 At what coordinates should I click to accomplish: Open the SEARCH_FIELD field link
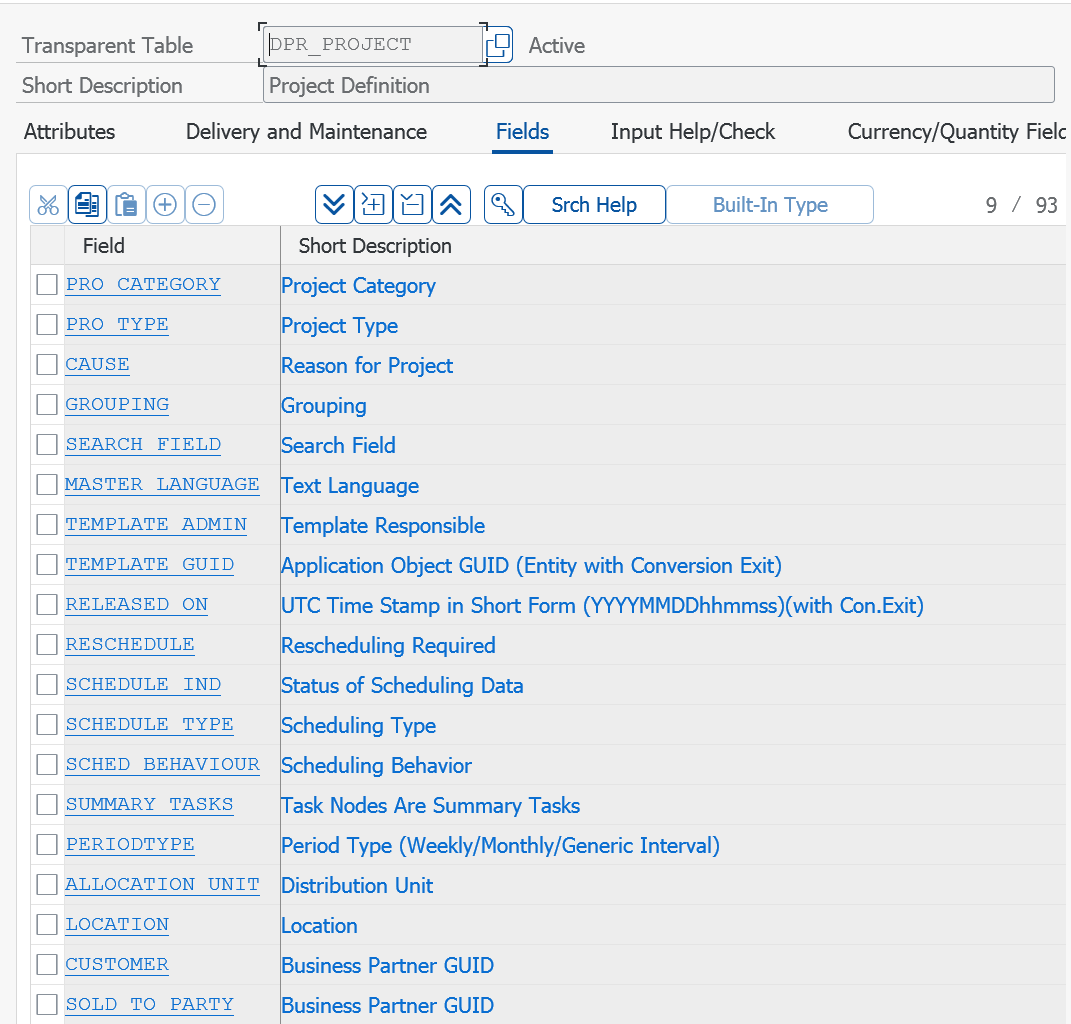pyautogui.click(x=143, y=444)
